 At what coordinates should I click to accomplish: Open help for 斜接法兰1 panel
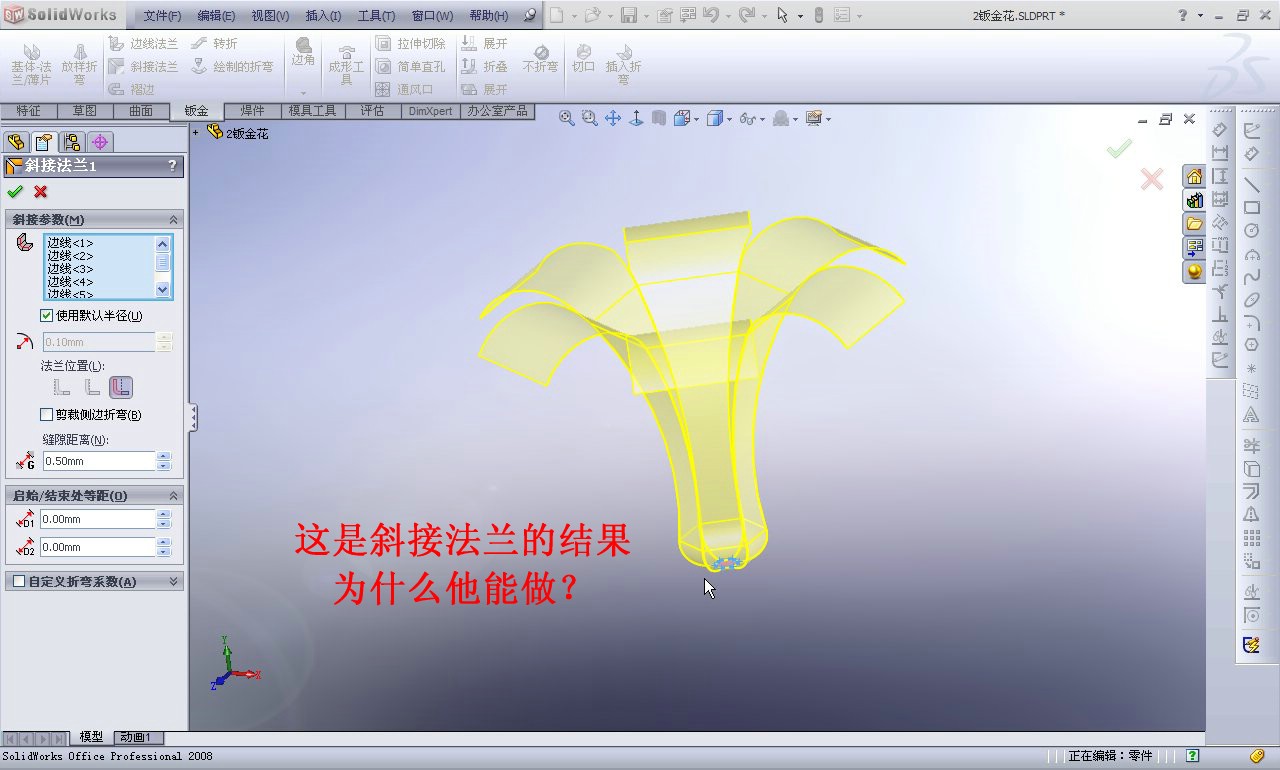(172, 166)
